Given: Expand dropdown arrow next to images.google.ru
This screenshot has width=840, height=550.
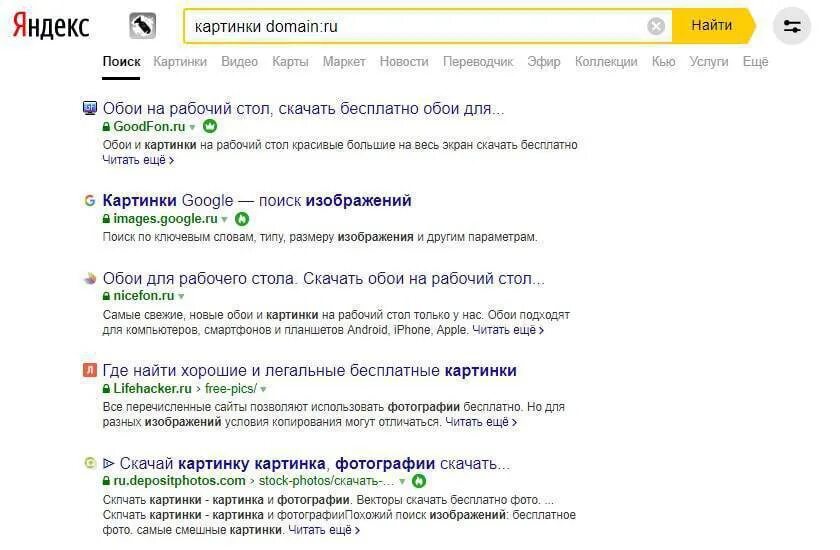Looking at the screenshot, I should point(224,220).
